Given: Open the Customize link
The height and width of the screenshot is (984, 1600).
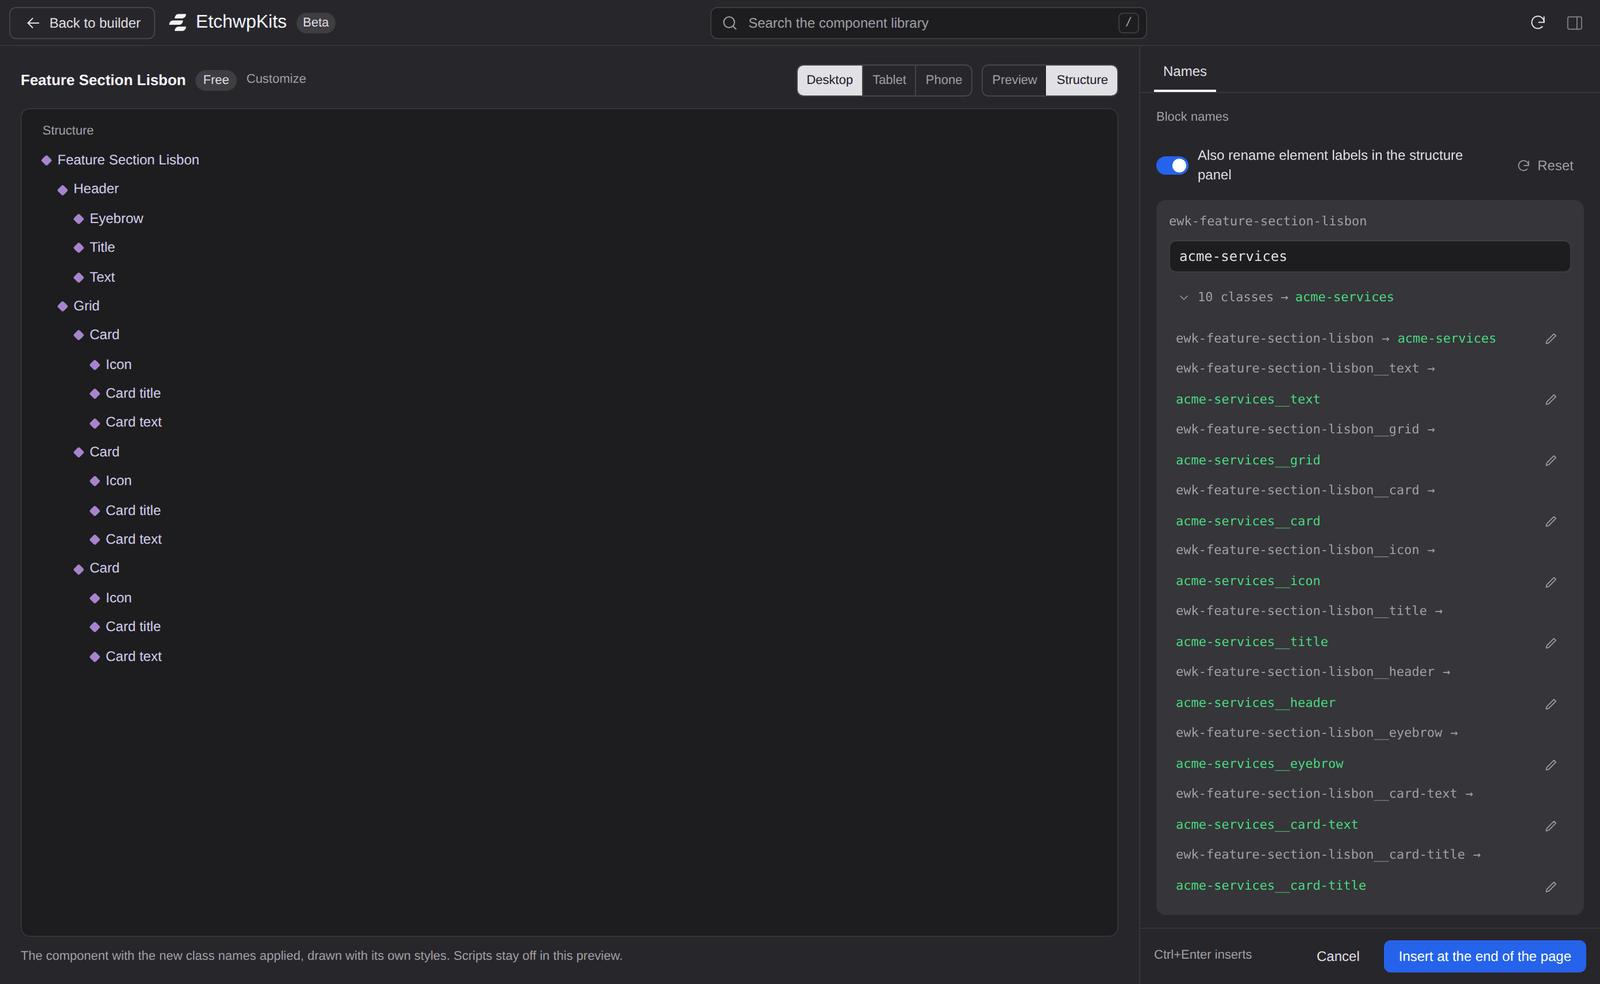Looking at the screenshot, I should tap(276, 79).
